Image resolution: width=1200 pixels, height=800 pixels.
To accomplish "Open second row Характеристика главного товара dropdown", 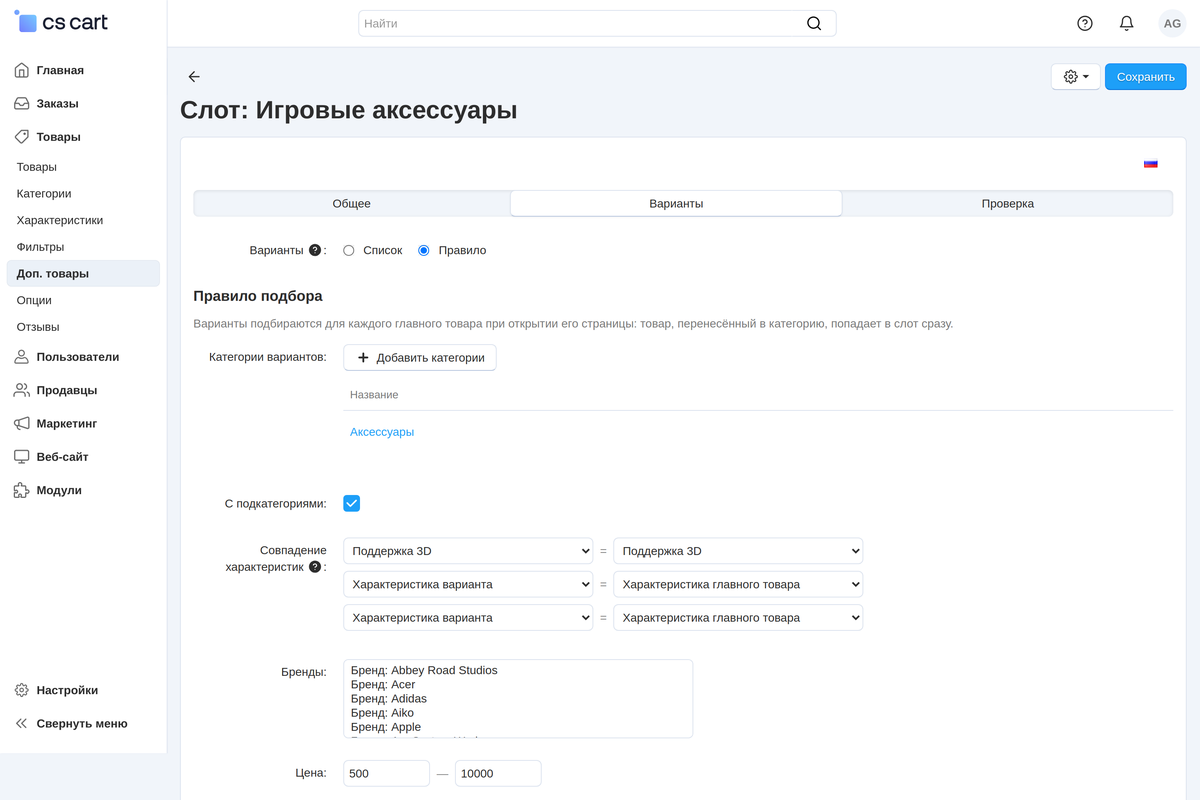I will [x=738, y=584].
